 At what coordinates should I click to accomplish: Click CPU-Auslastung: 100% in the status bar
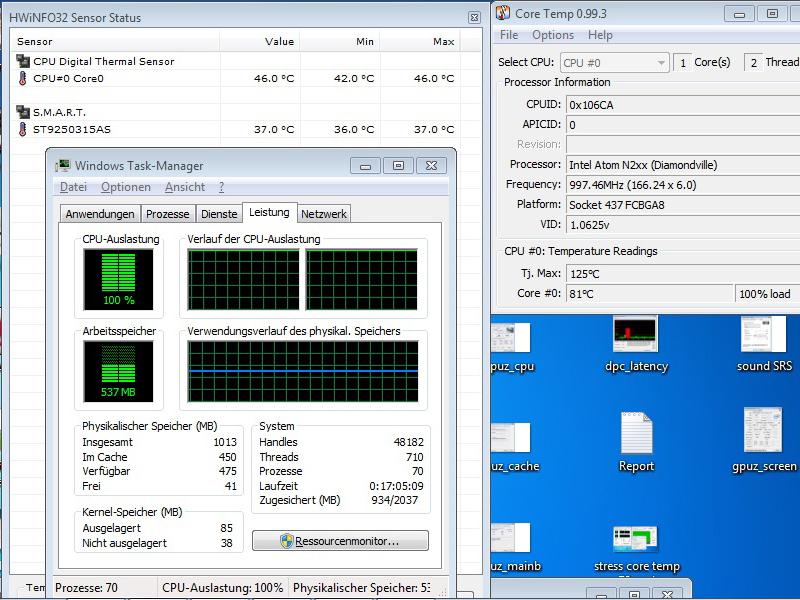click(x=222, y=588)
